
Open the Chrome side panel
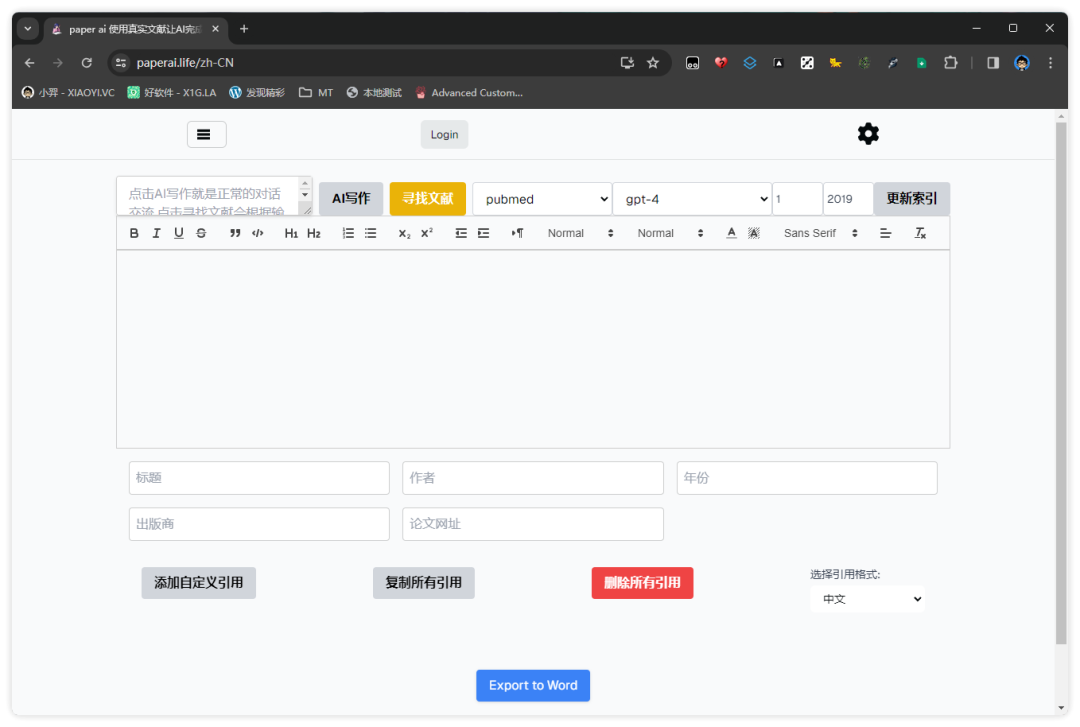993,63
